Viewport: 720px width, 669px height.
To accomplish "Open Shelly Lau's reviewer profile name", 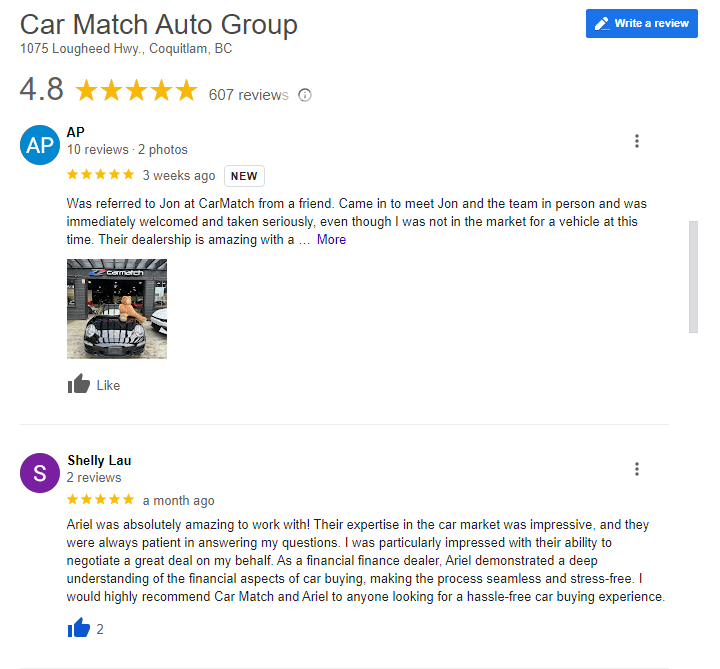I will pos(99,460).
